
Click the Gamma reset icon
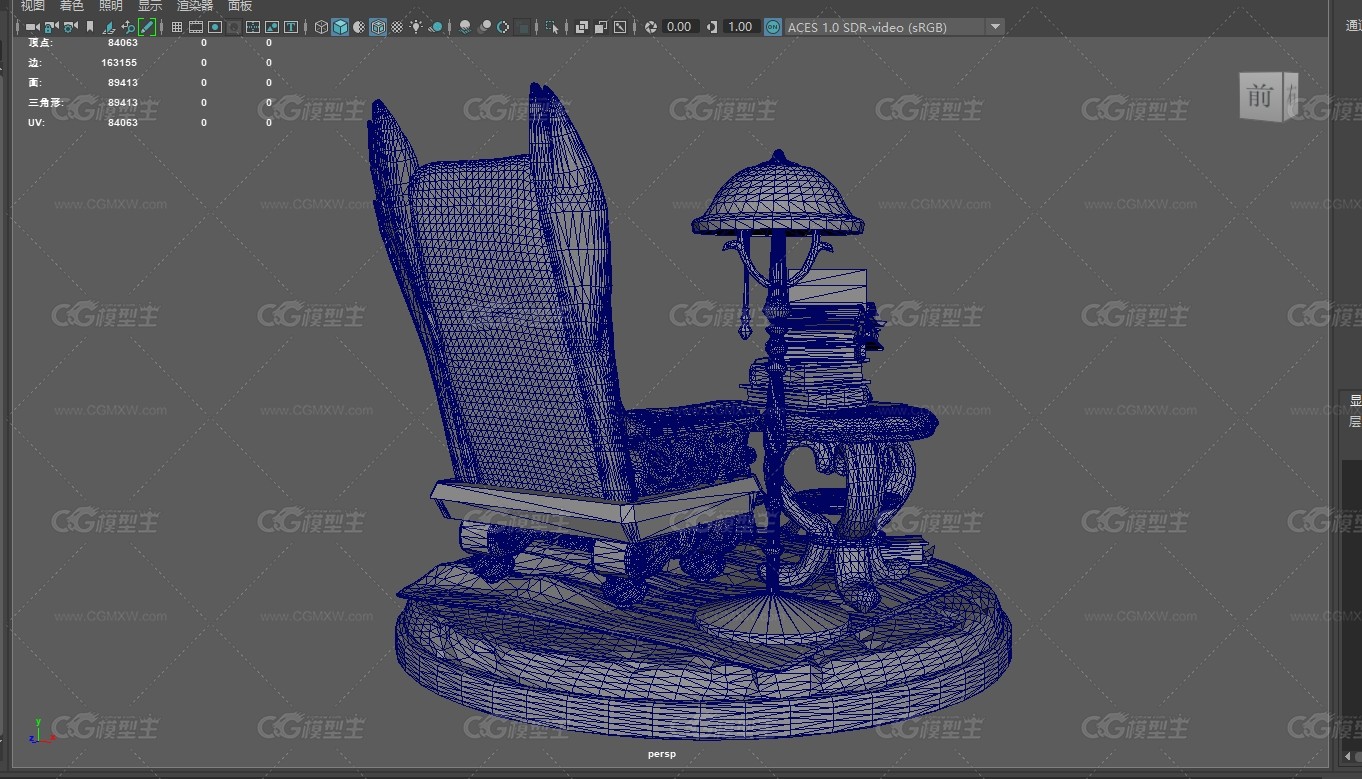pyautogui.click(x=711, y=27)
